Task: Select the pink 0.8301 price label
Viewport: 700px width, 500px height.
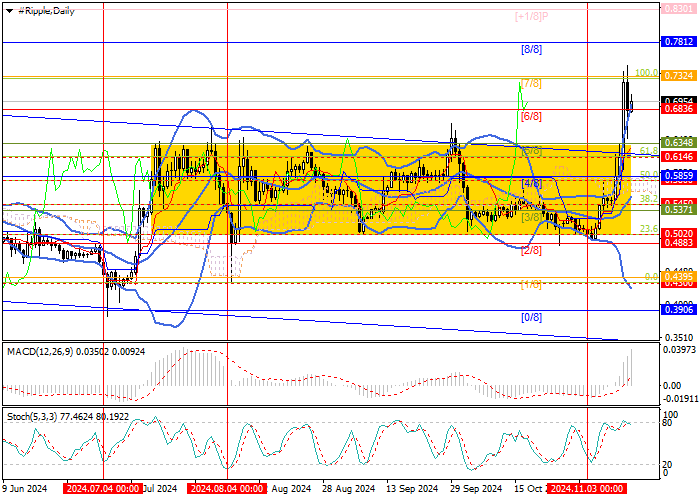Action: [x=678, y=8]
